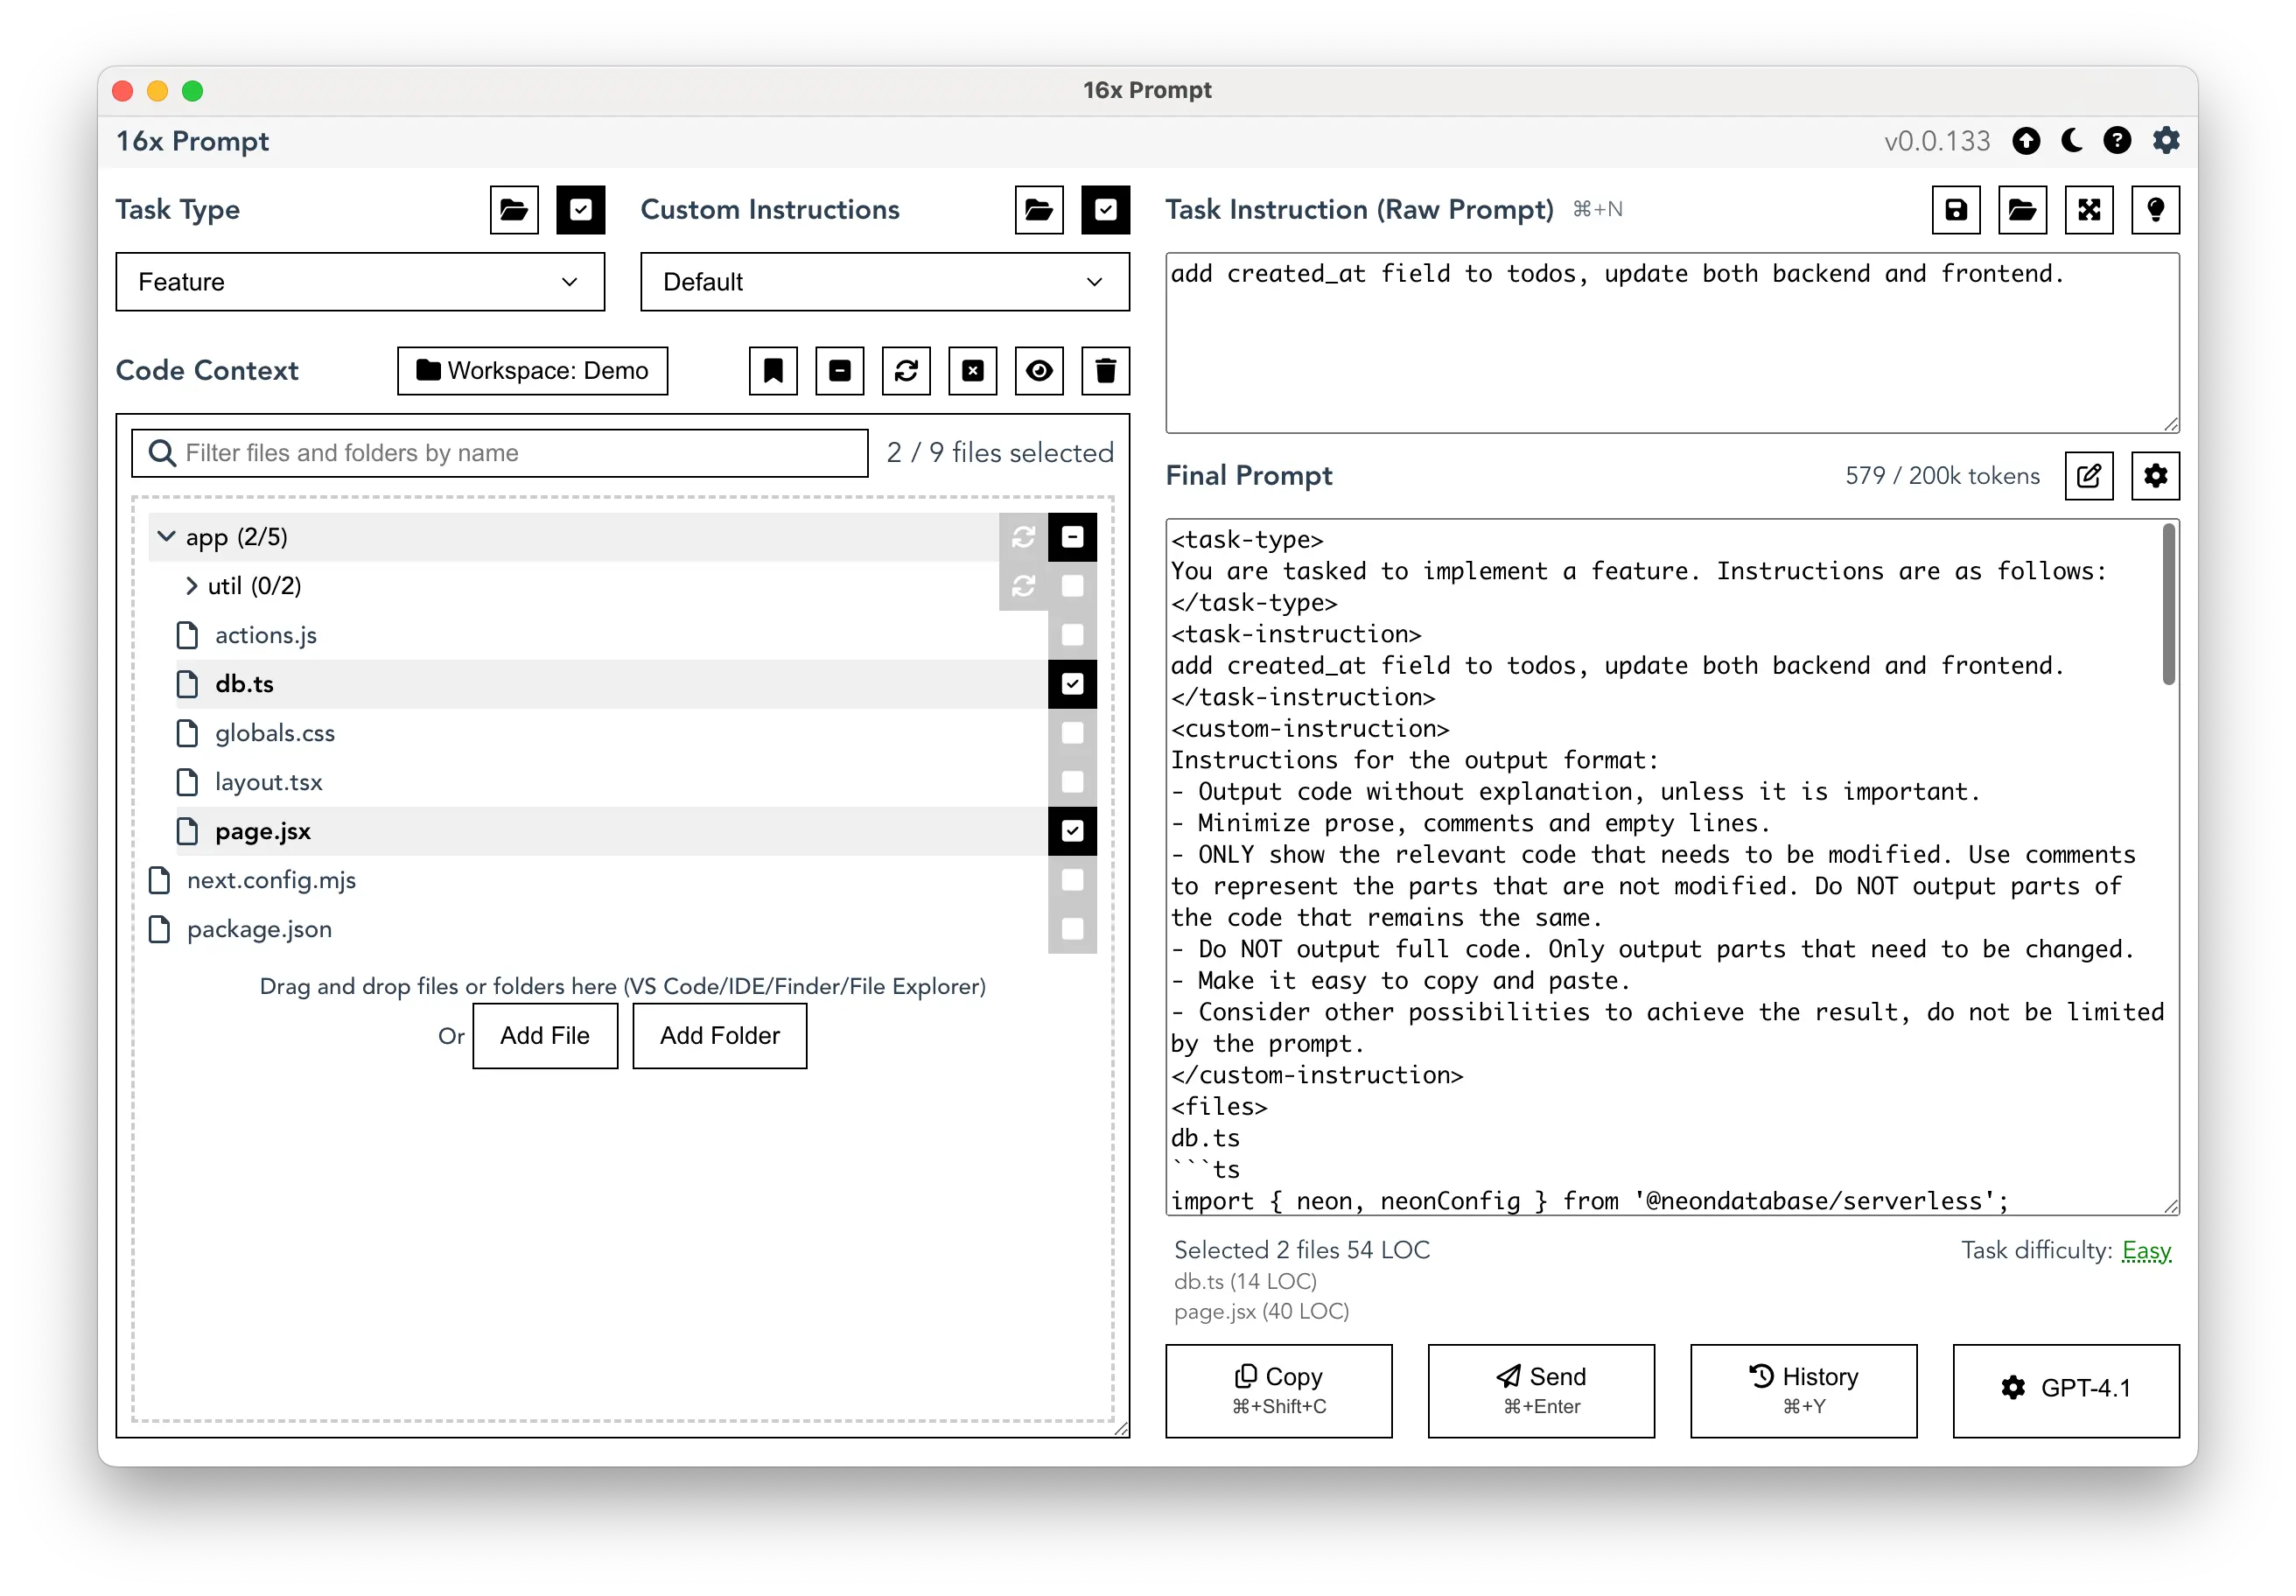The height and width of the screenshot is (1596, 2296).
Task: Uncheck the page.jsx checkbox
Action: (1072, 831)
